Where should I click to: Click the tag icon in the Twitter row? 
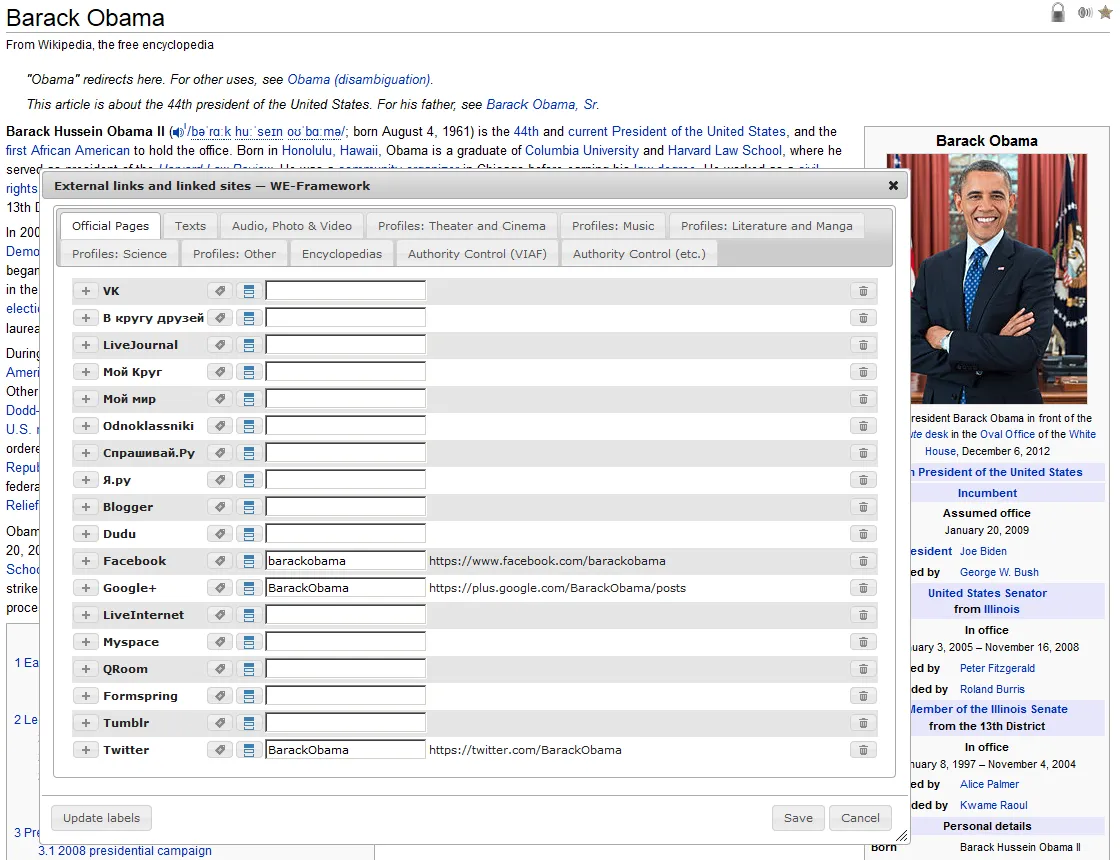(220, 750)
